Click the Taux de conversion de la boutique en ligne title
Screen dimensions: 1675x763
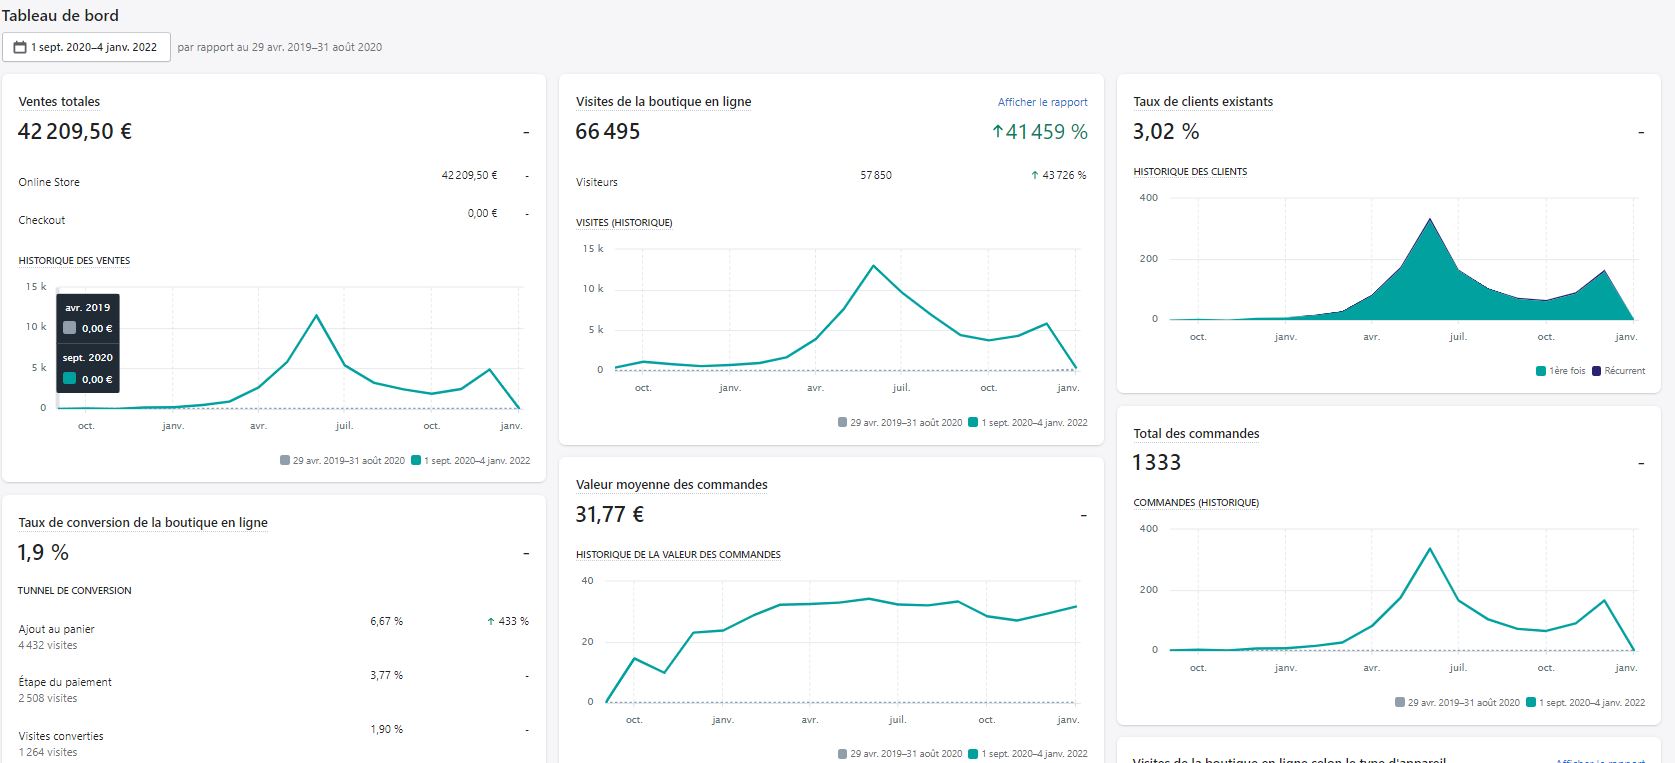(143, 523)
